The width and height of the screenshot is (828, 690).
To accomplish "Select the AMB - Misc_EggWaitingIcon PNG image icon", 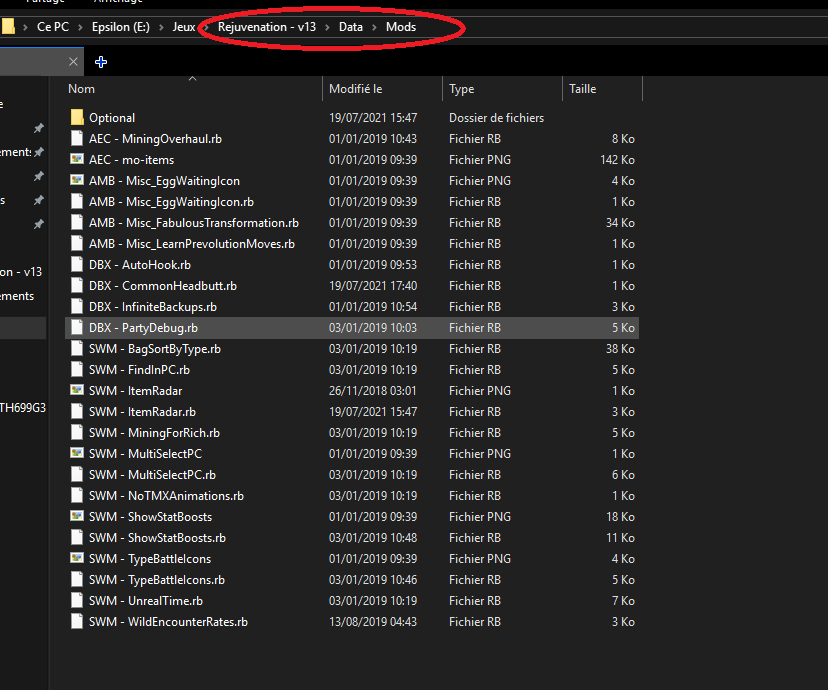I will tap(77, 180).
